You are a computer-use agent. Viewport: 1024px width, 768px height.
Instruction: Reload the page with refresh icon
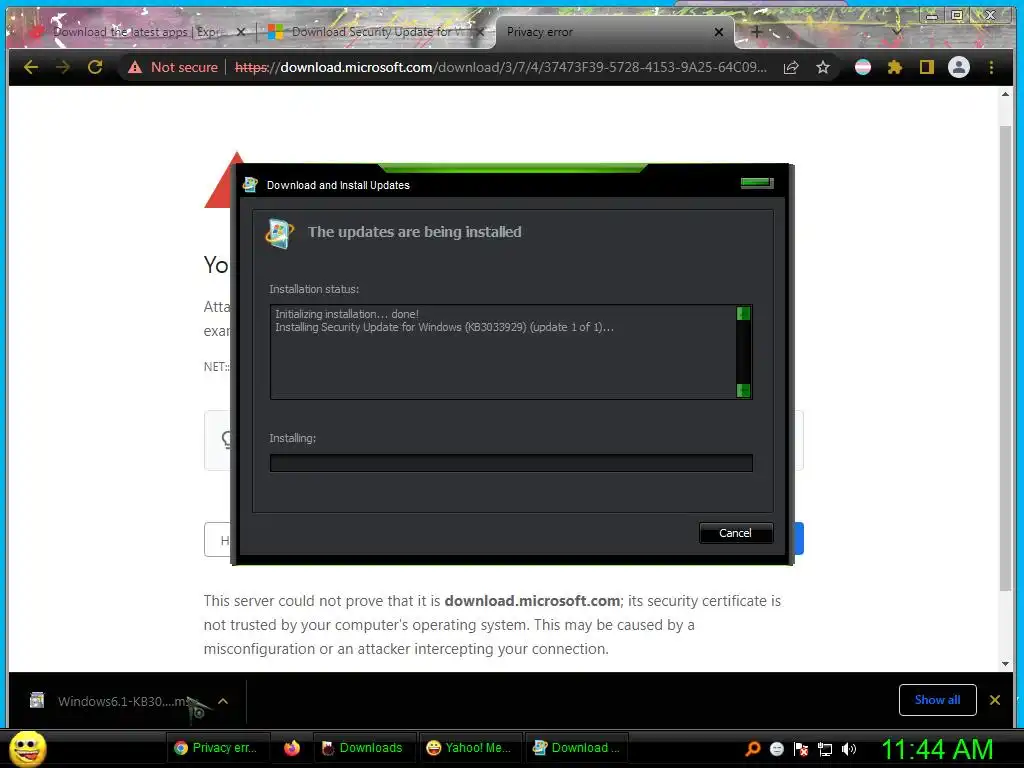click(x=95, y=67)
